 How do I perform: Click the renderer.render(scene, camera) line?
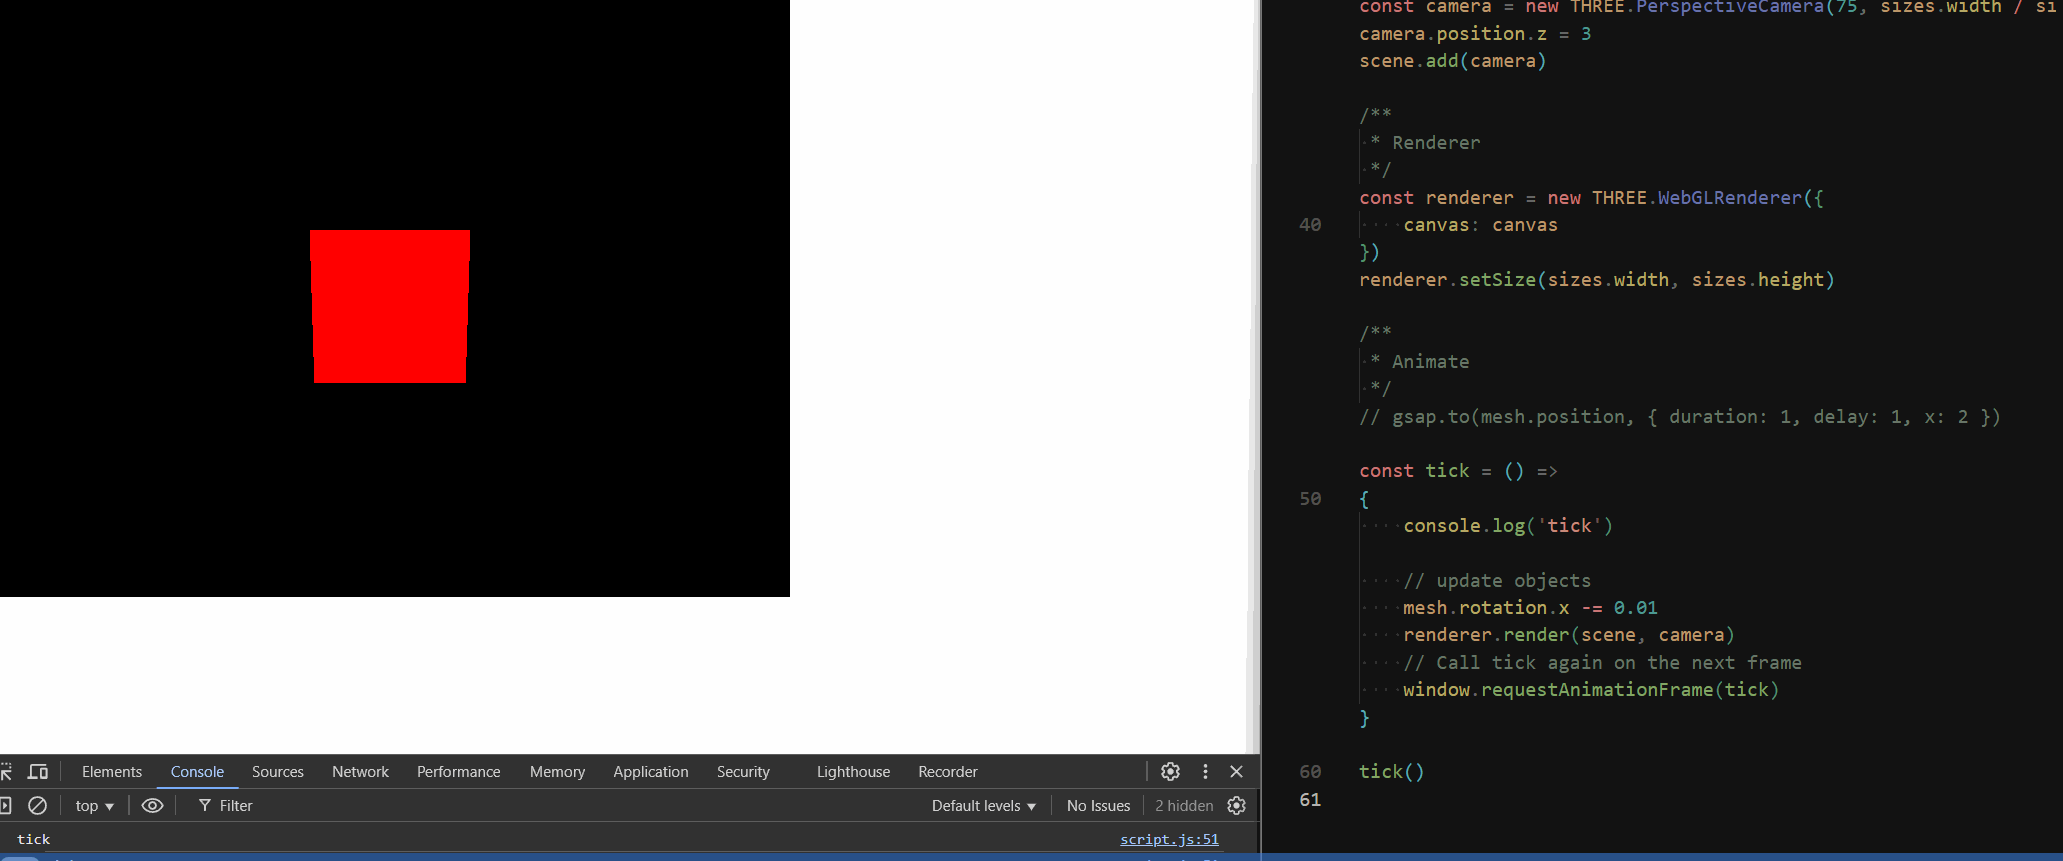(x=1568, y=635)
